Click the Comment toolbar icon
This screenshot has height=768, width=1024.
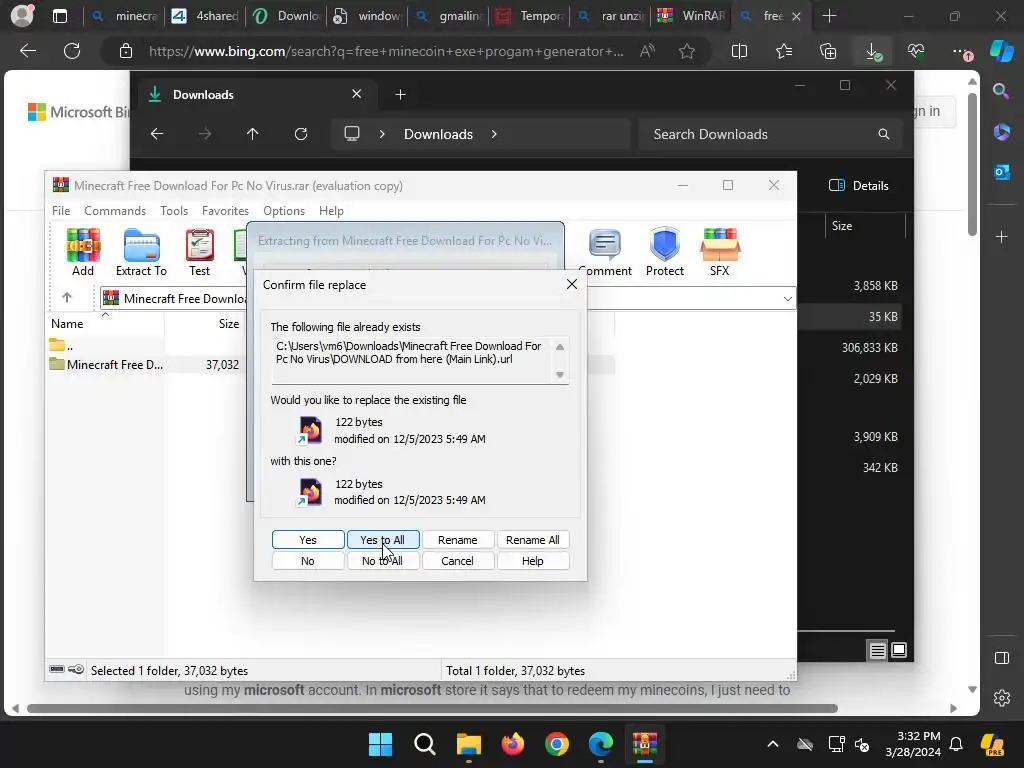pyautogui.click(x=605, y=252)
